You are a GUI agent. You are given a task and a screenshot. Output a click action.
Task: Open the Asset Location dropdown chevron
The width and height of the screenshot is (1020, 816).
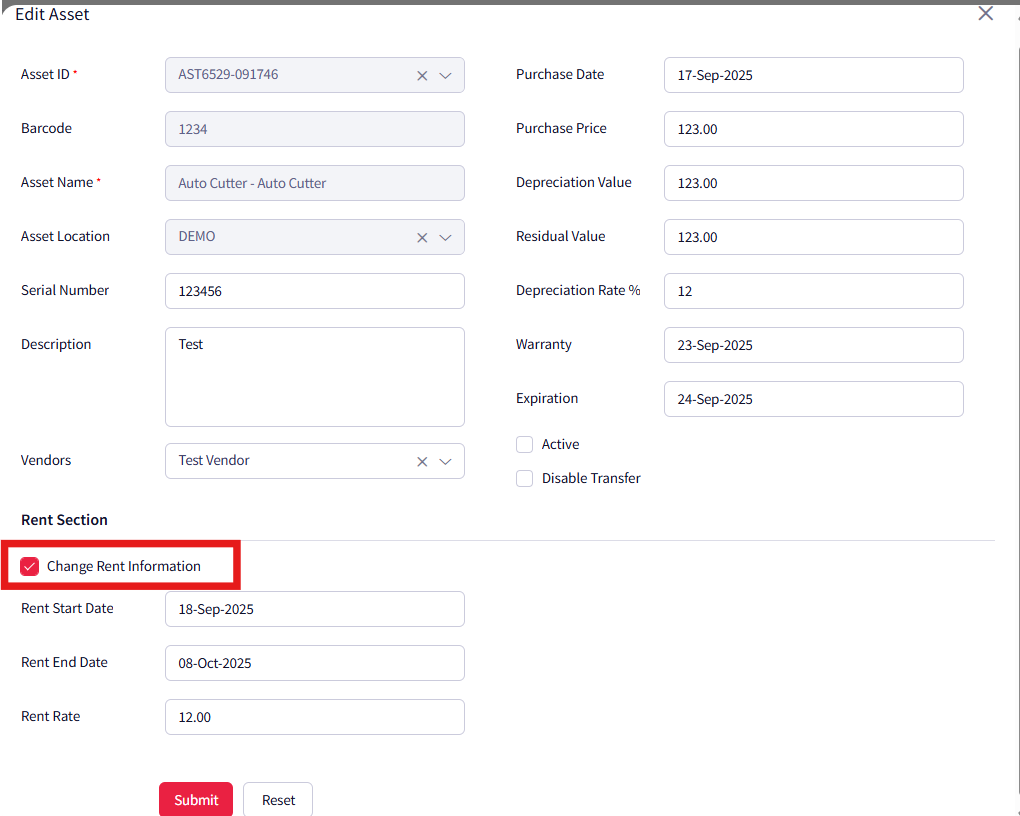[445, 238]
